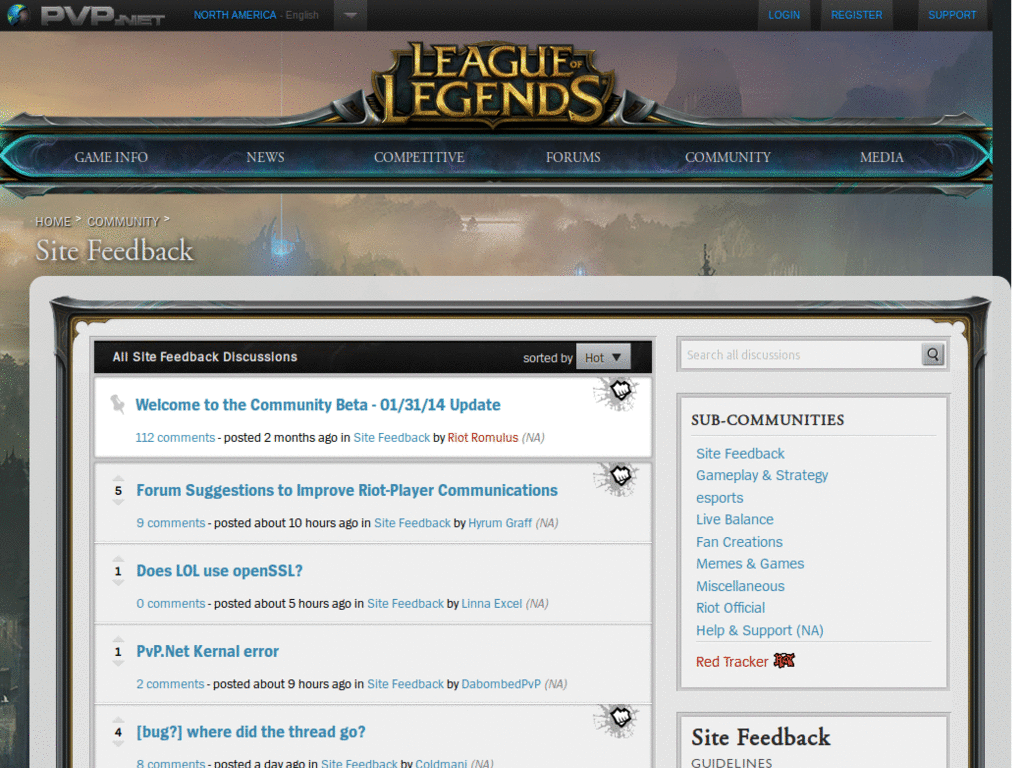The height and width of the screenshot is (768, 1024).
Task: Open the FORUMS menu
Action: coord(573,157)
